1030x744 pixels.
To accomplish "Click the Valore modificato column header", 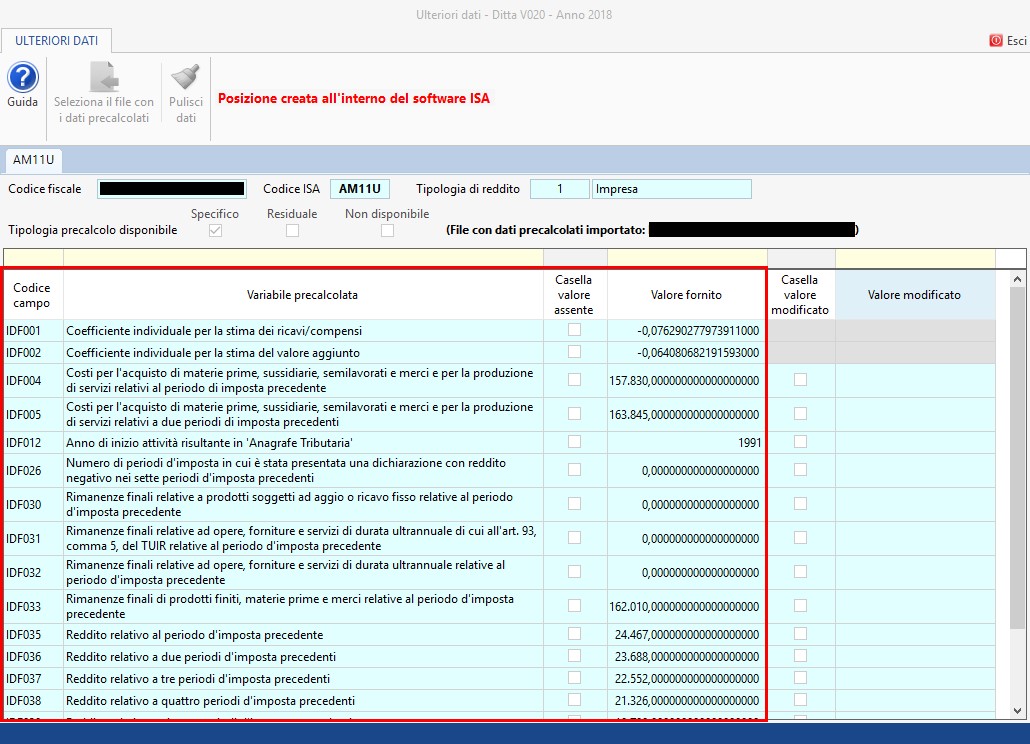I will (915, 295).
